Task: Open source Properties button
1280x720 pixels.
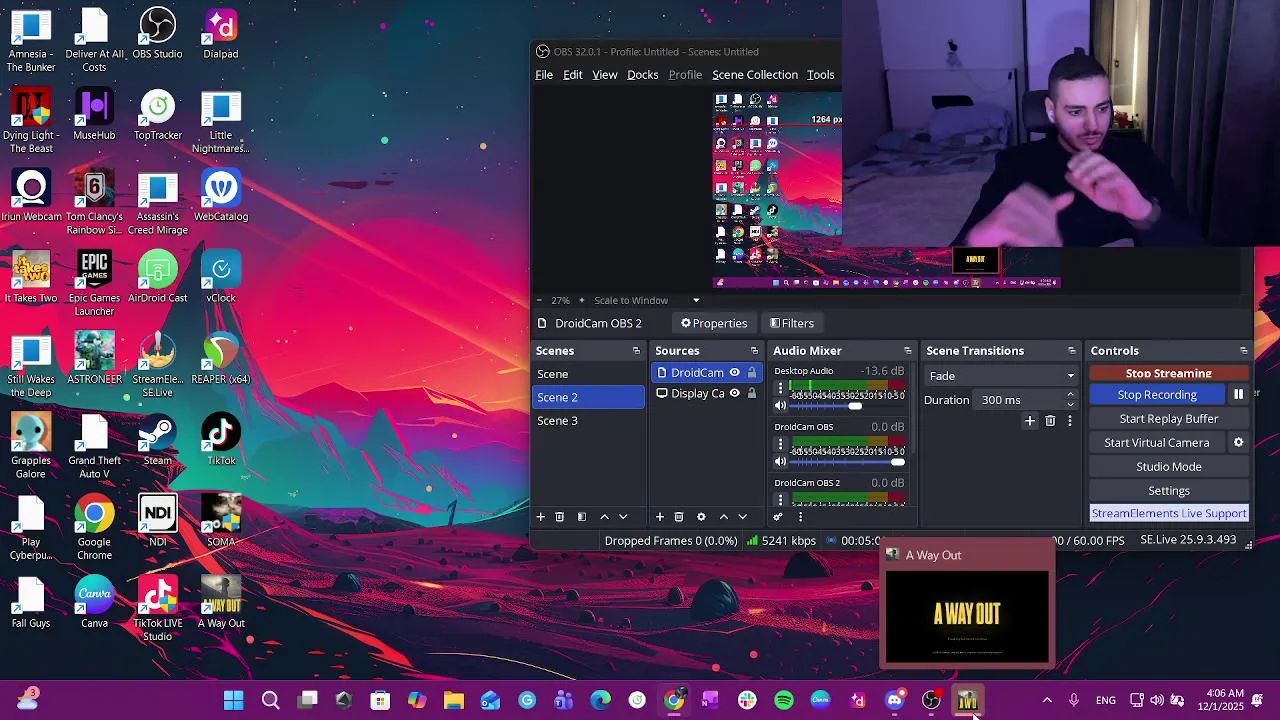Action: [x=714, y=323]
